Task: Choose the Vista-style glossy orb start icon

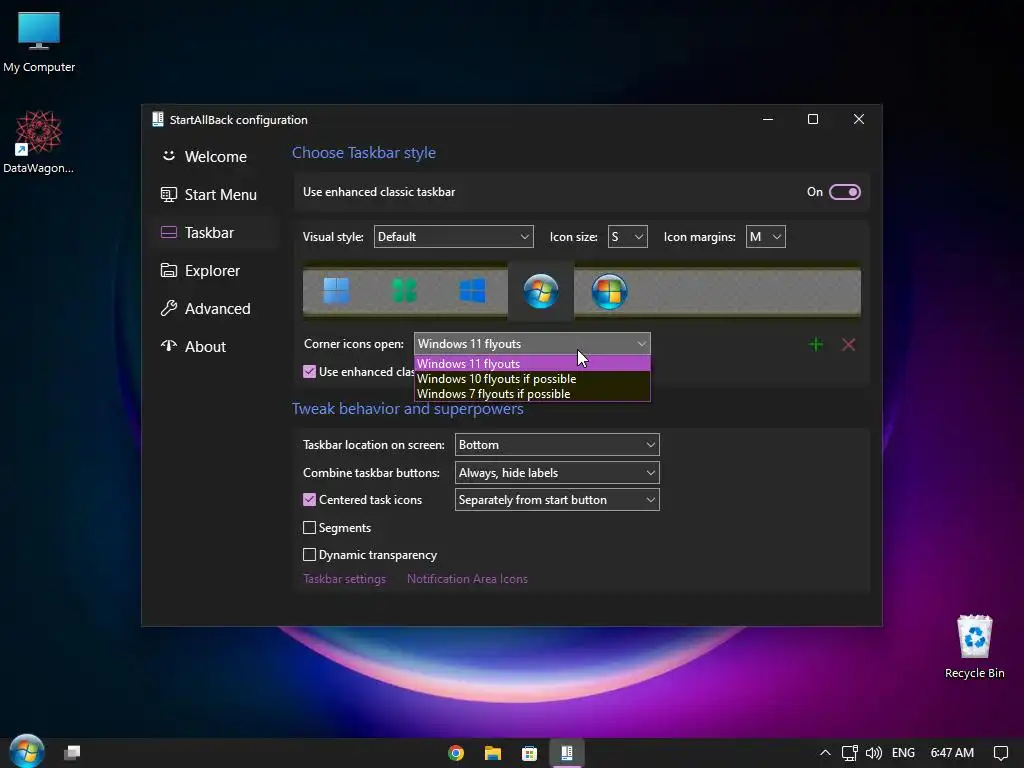Action: coord(609,291)
